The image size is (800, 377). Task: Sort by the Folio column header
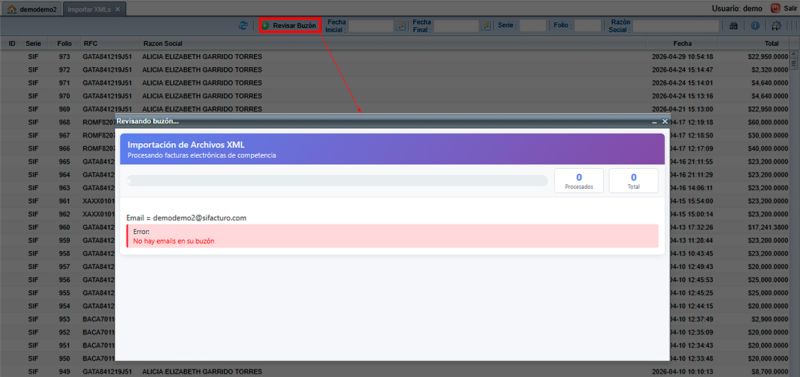[64, 44]
